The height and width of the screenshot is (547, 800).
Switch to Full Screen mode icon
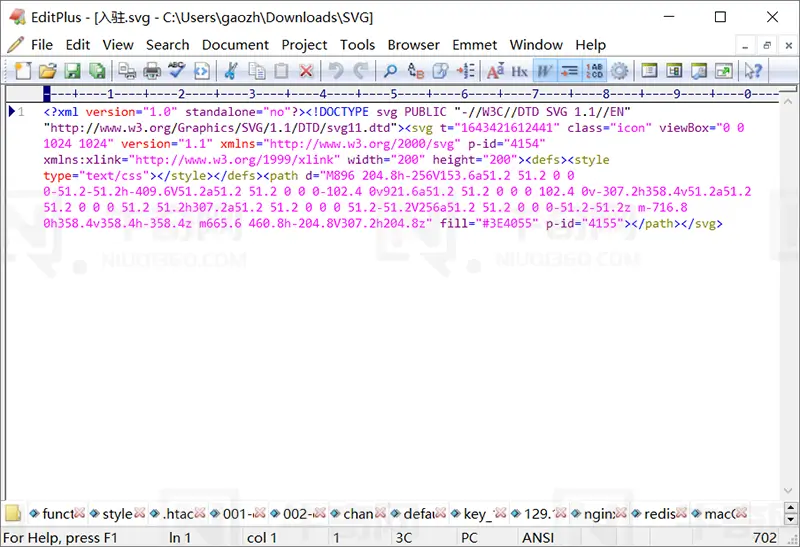pyautogui.click(x=723, y=70)
